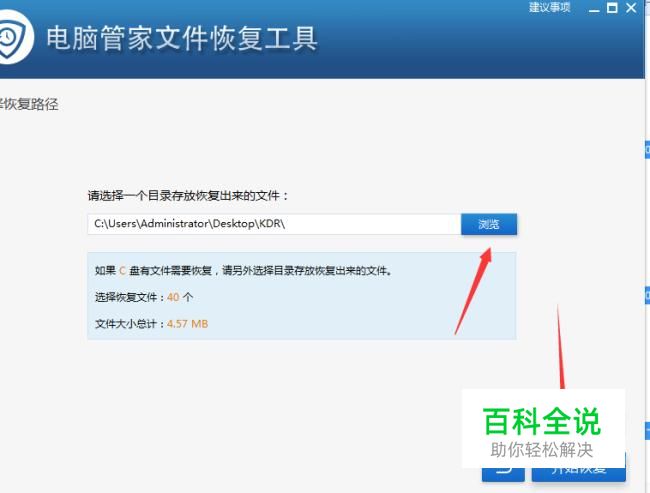650x493 pixels.
Task: Click the recovery path input field
Action: (274, 224)
